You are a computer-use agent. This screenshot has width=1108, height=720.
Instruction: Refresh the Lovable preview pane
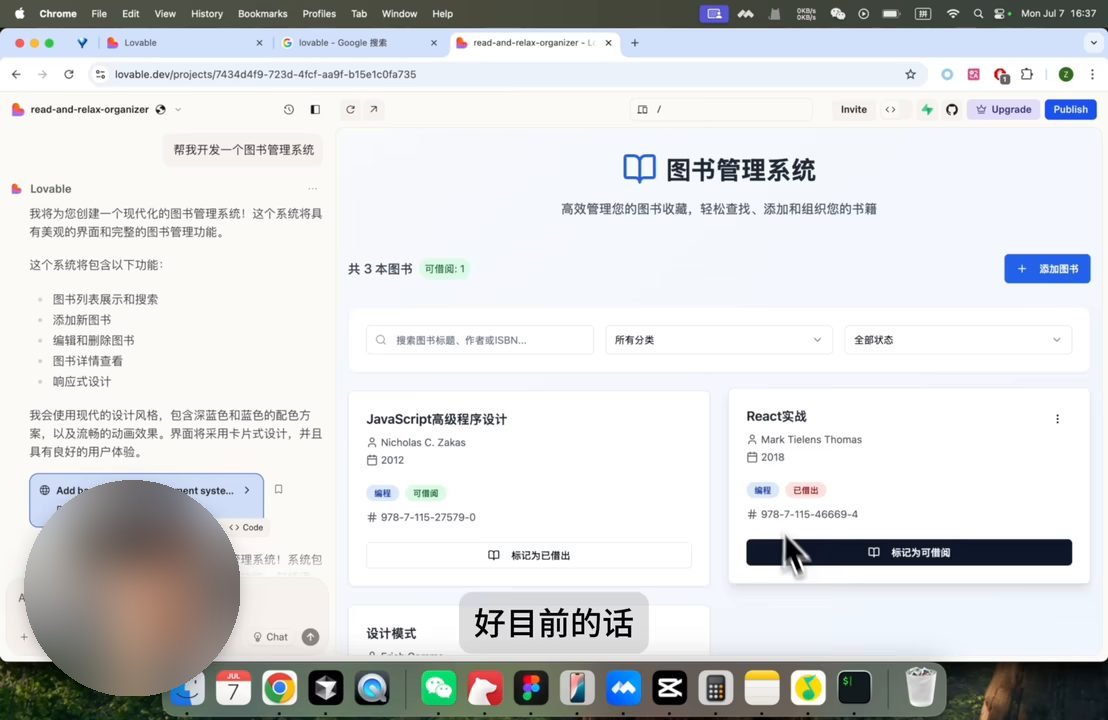[350, 110]
